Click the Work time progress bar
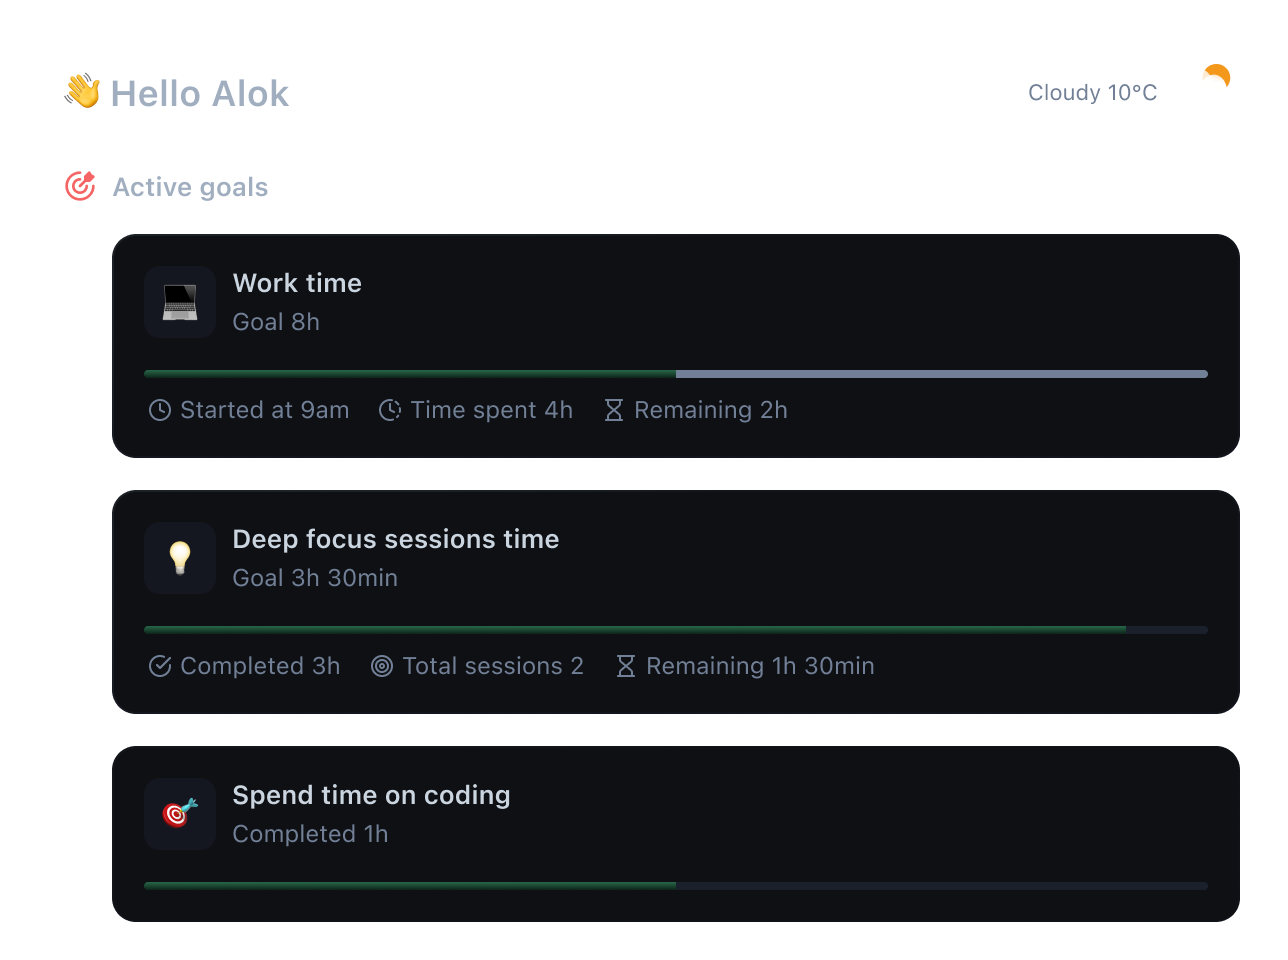 [676, 374]
